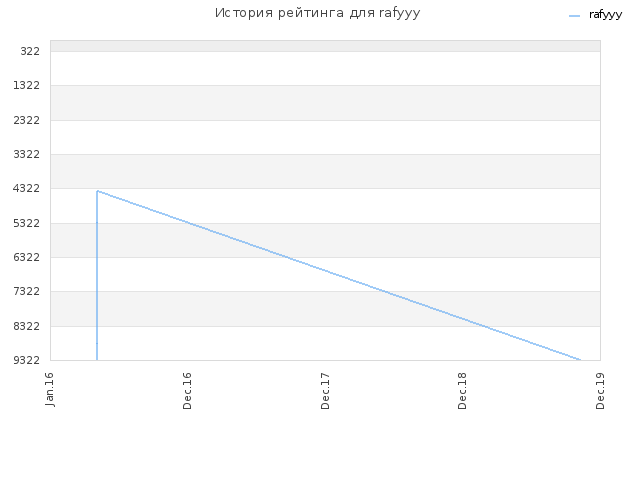This screenshot has width=640, height=480.
Task: Click the 7322 y-axis label
Action: (27, 291)
